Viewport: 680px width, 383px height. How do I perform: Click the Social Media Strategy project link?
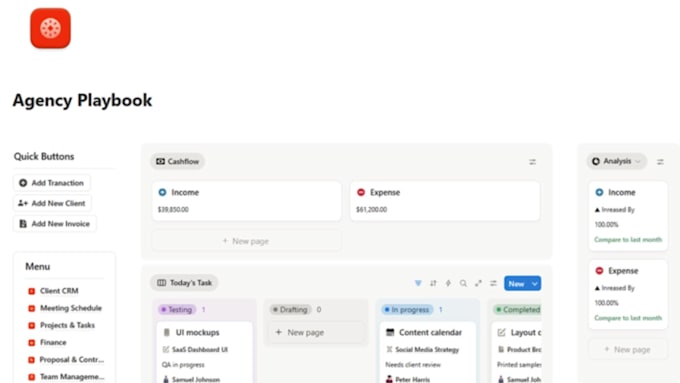coord(422,350)
